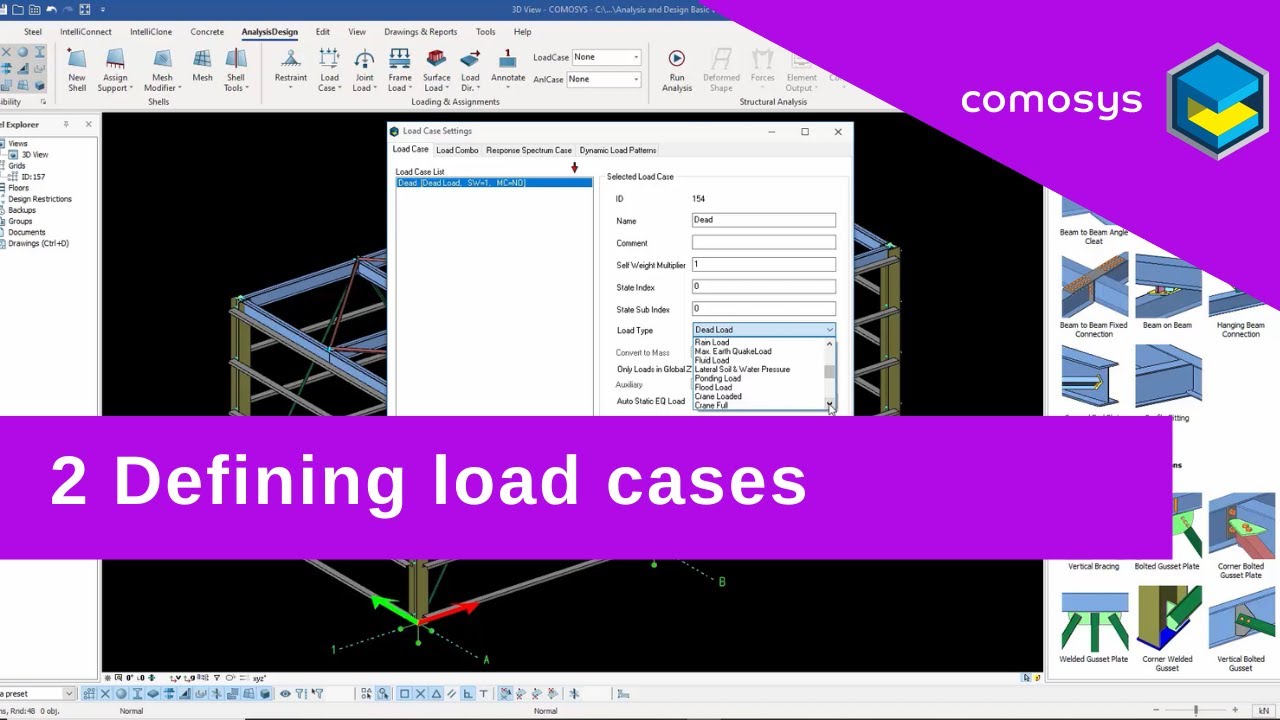This screenshot has height=720, width=1280.
Task: Open the Help menu
Action: click(522, 32)
